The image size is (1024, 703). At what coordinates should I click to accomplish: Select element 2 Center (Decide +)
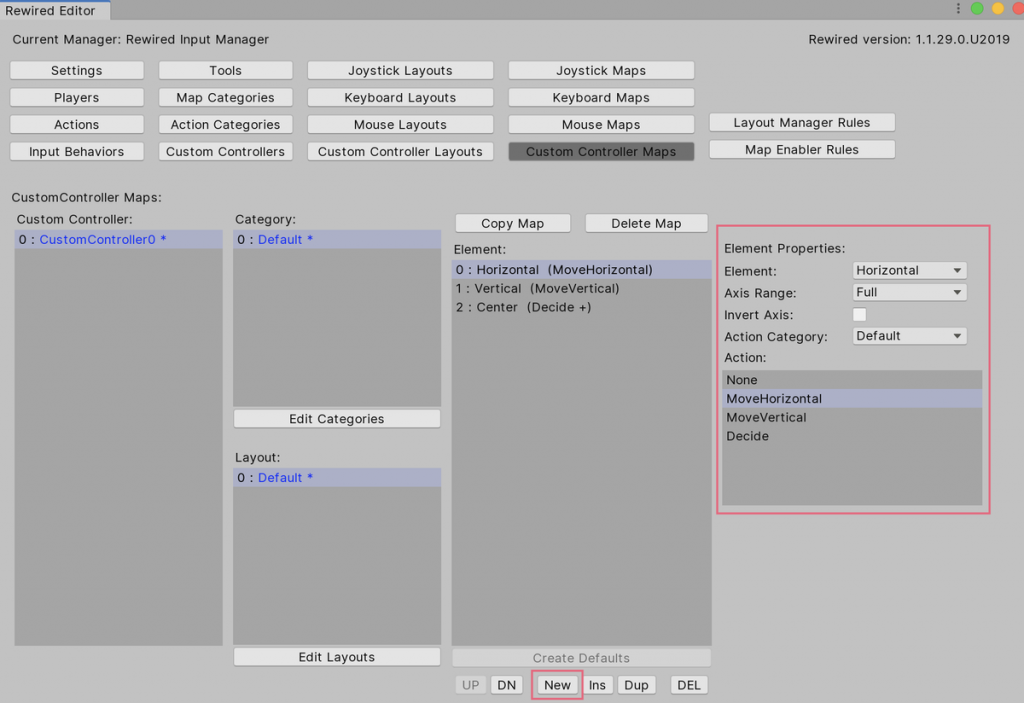(581, 307)
